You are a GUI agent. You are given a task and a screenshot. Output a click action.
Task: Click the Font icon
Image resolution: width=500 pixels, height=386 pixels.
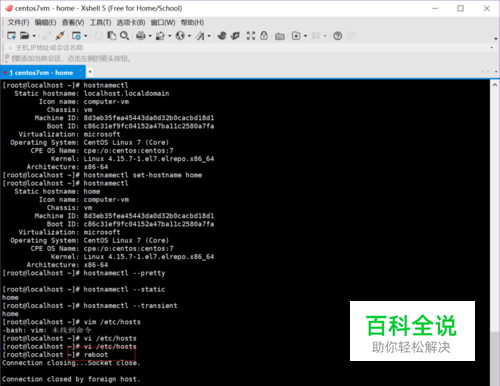click(x=200, y=36)
